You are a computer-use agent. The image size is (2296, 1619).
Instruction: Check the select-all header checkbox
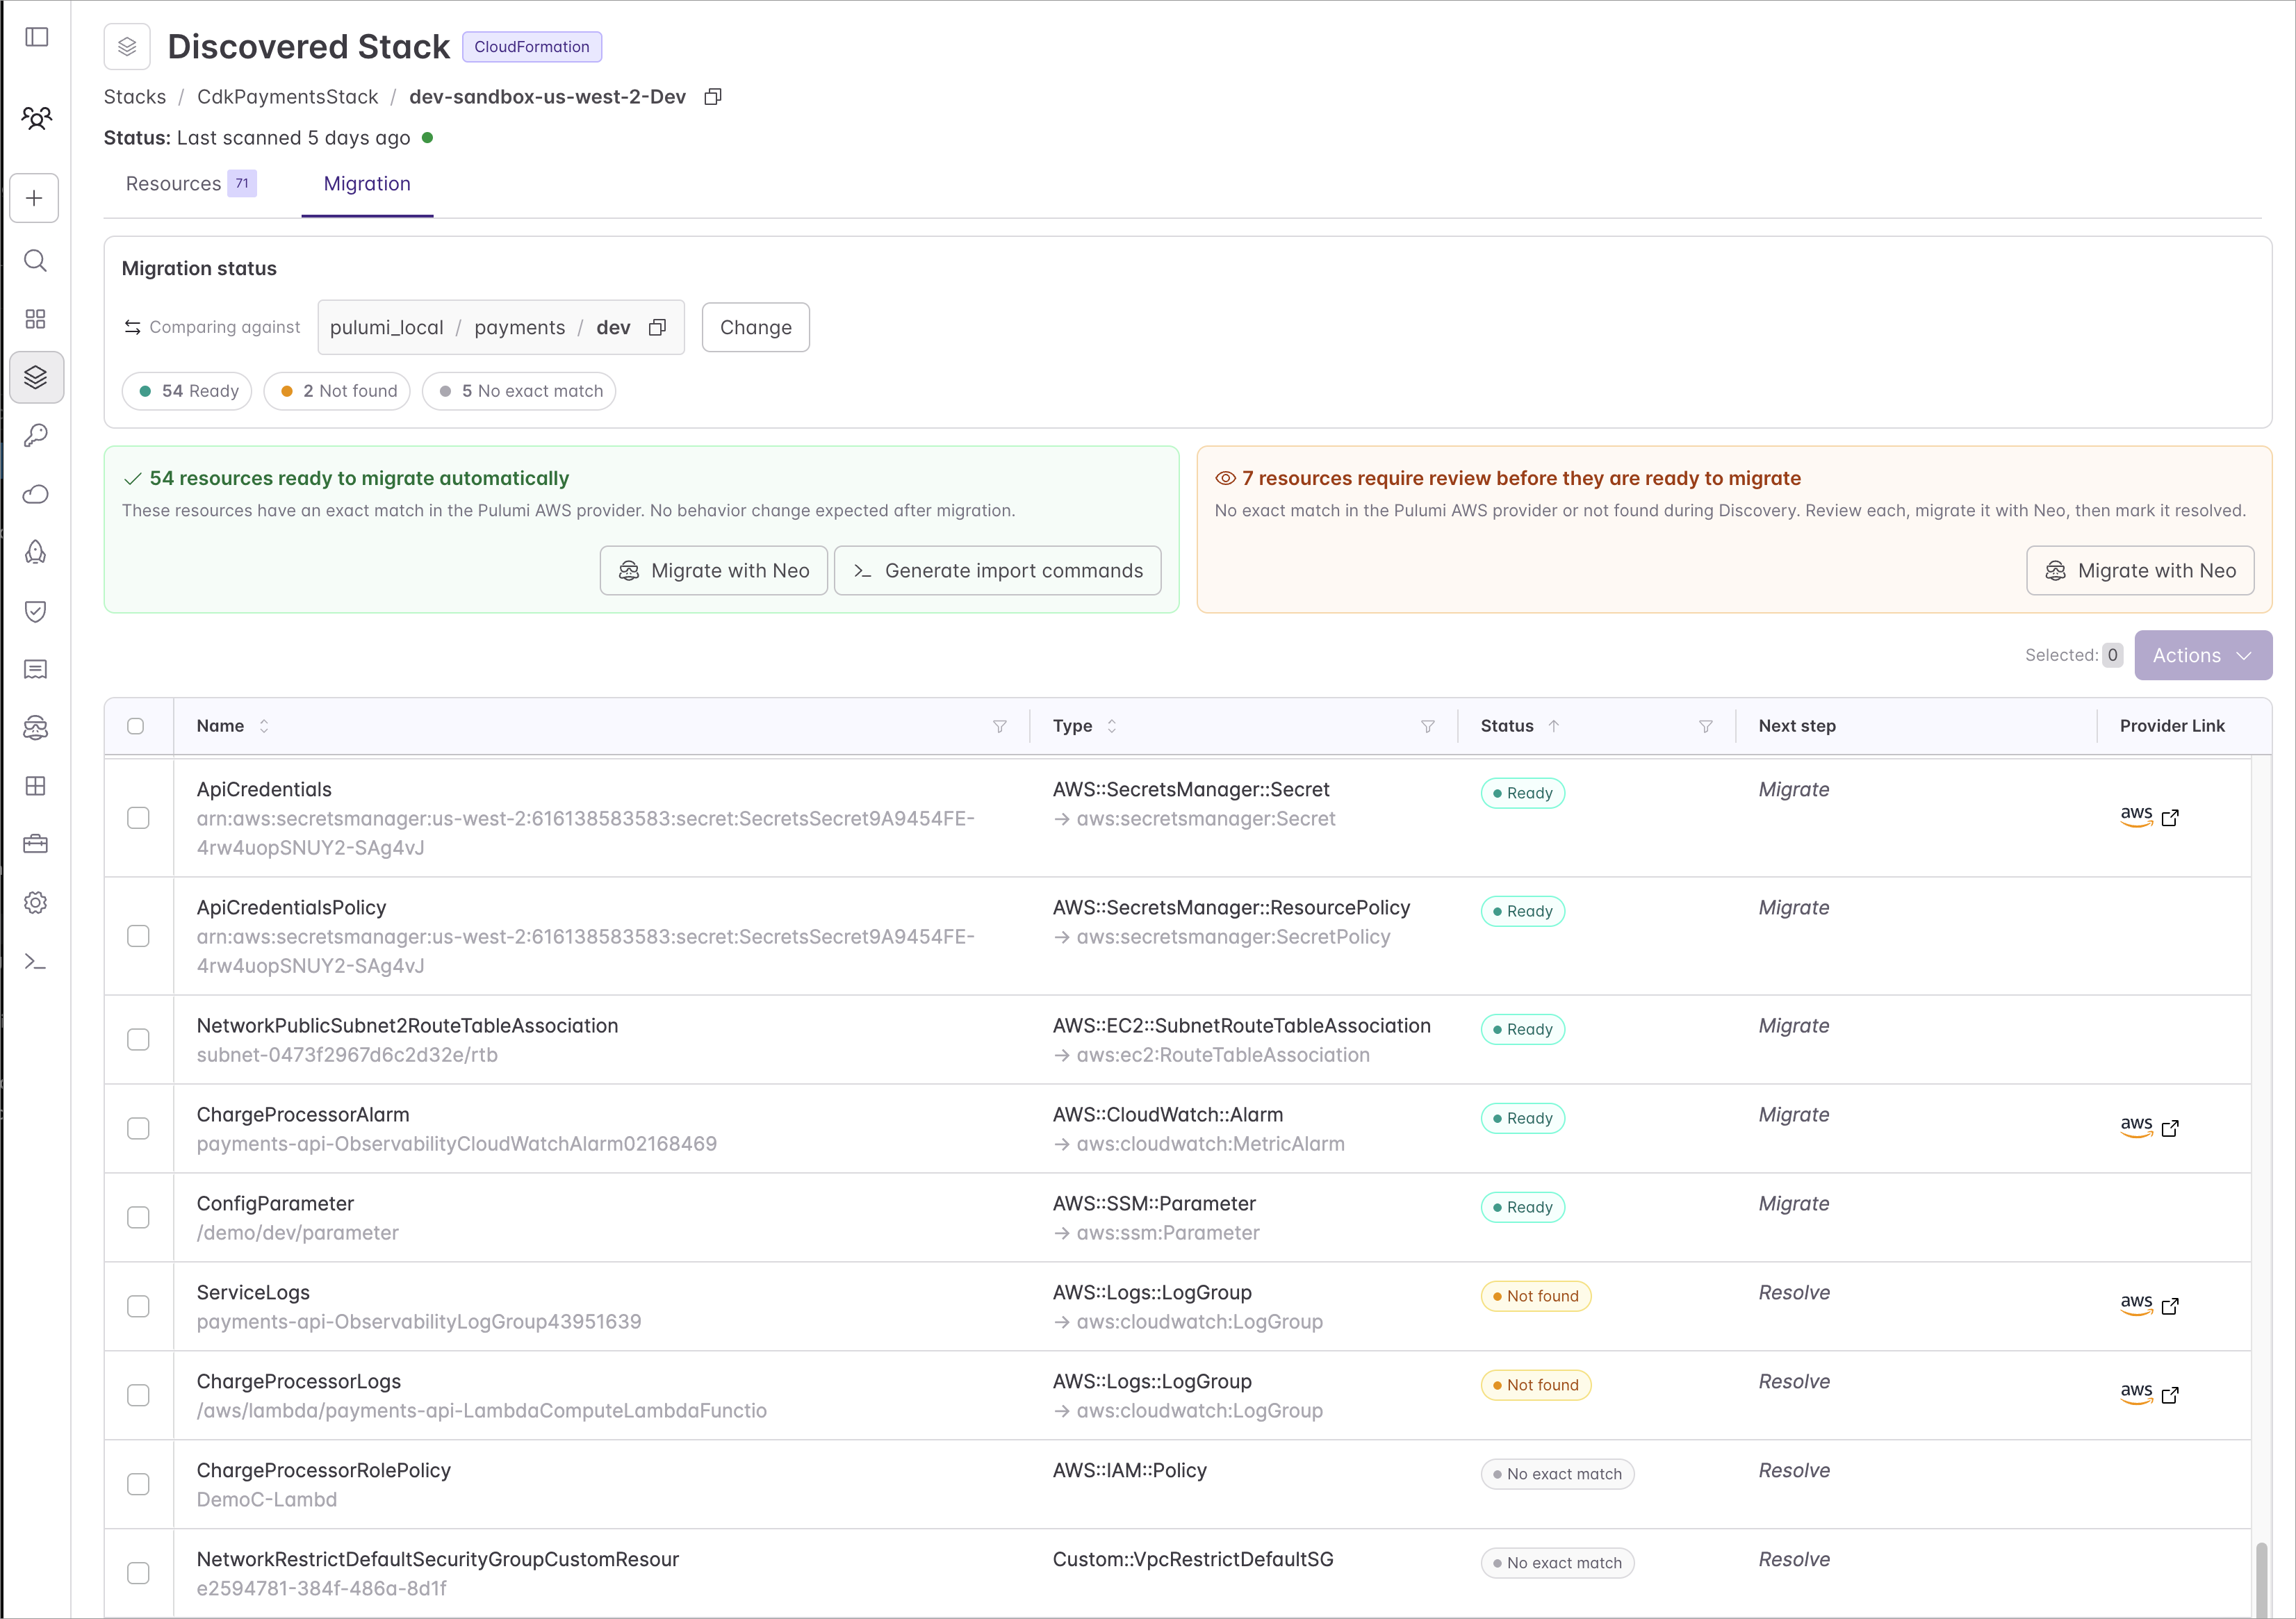tap(136, 726)
